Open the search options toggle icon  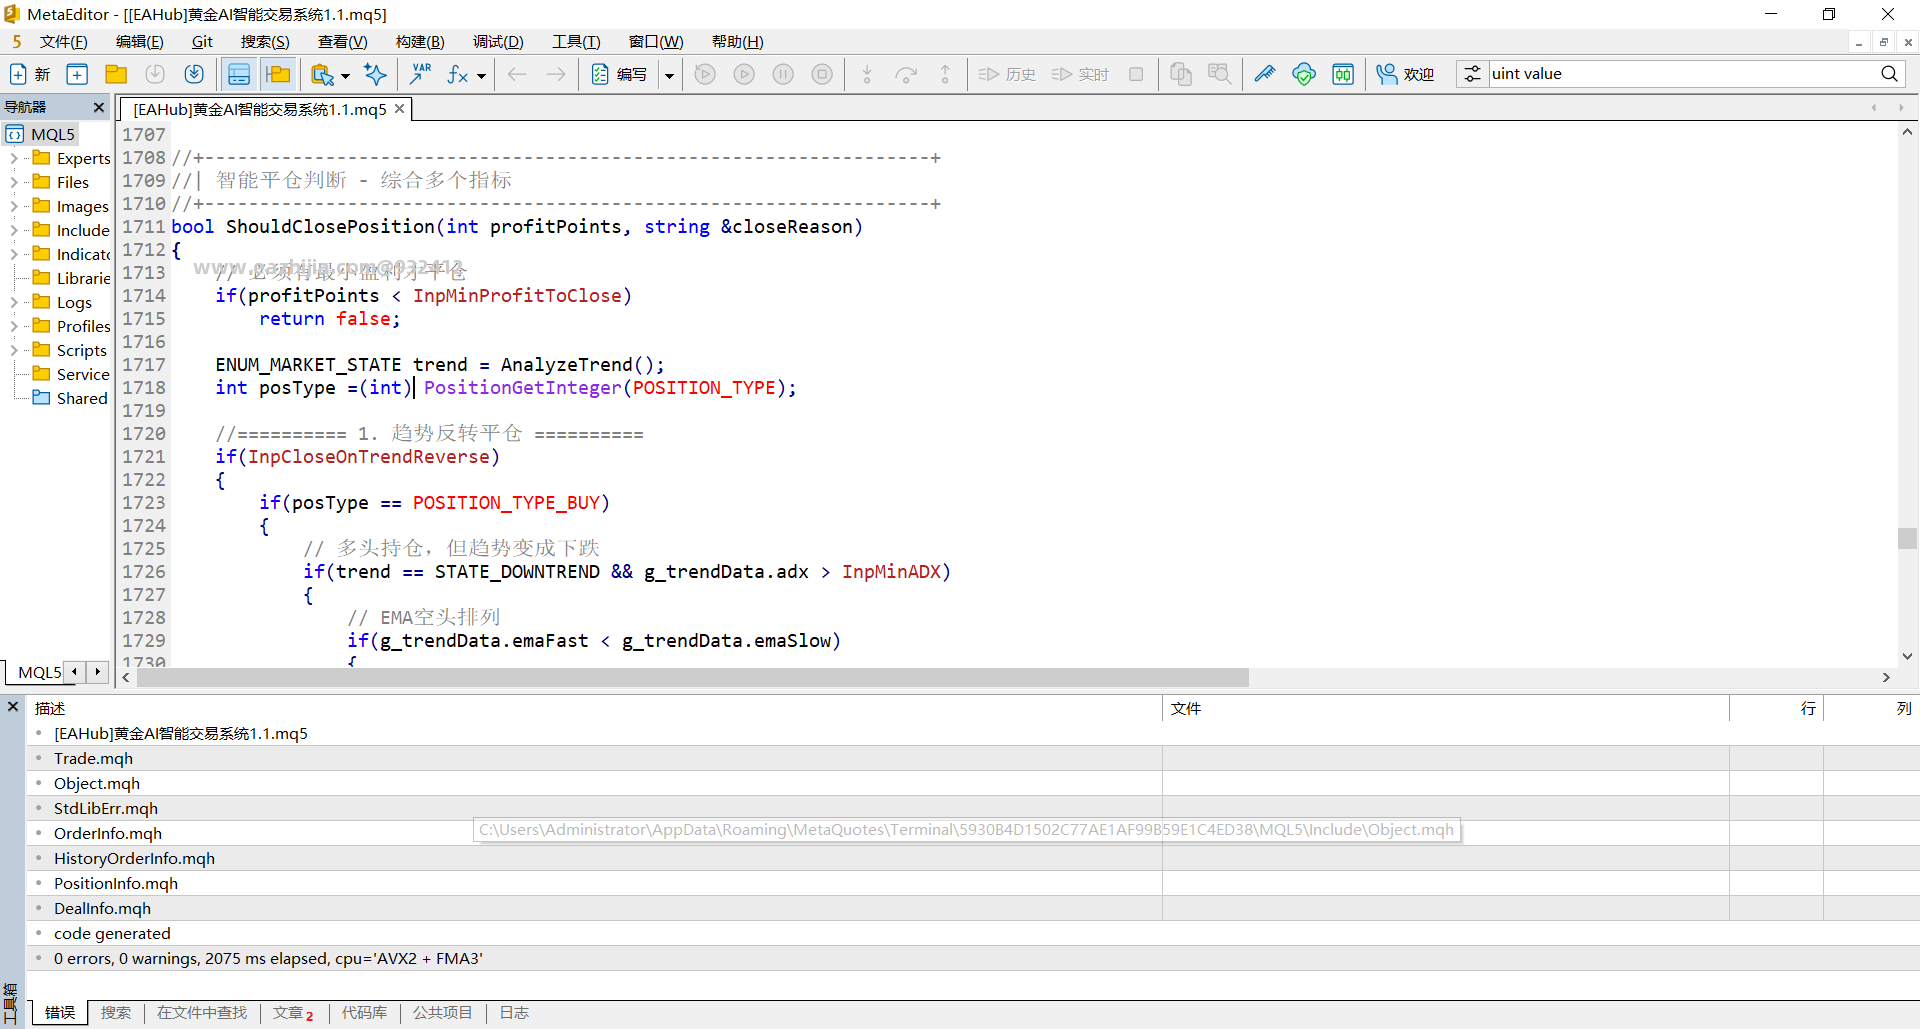(1472, 74)
